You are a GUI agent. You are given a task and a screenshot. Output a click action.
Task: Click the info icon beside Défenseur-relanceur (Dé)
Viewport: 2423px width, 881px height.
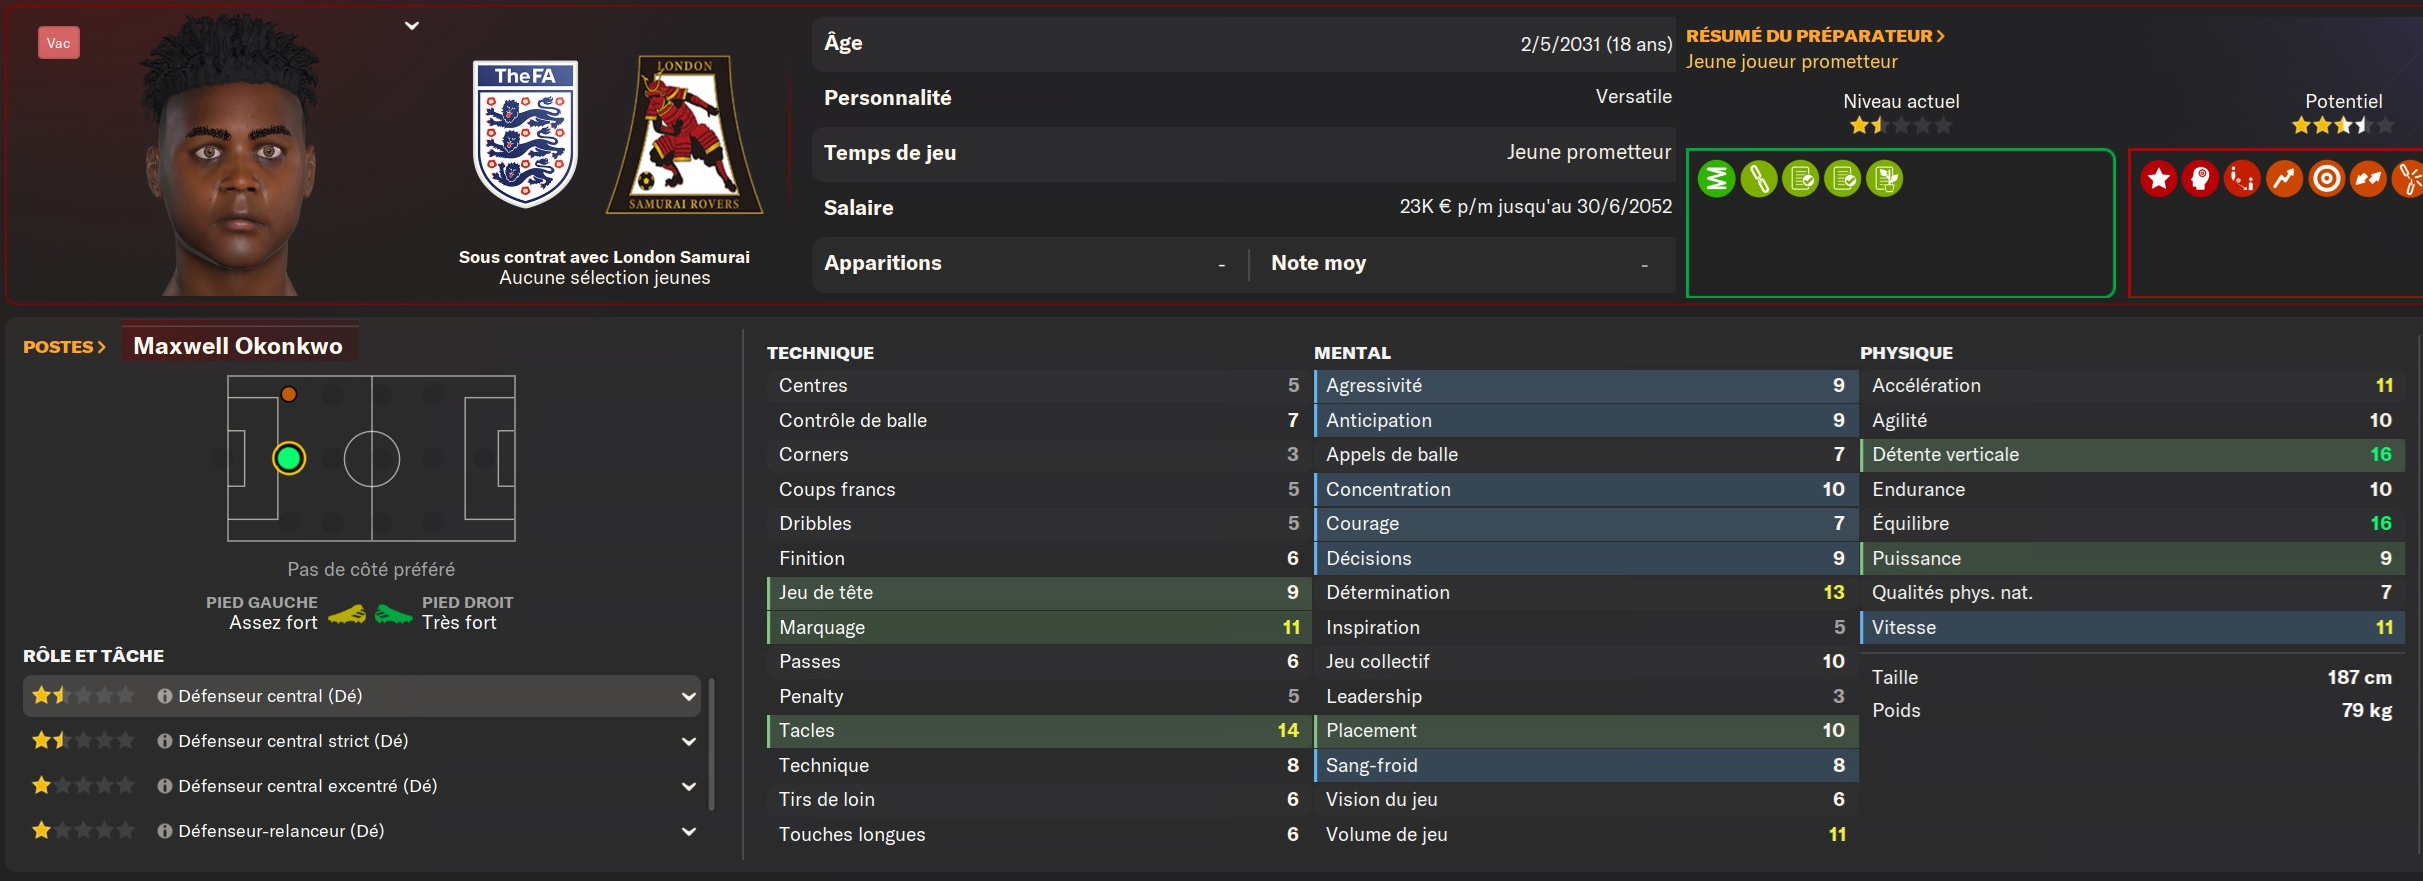[165, 831]
